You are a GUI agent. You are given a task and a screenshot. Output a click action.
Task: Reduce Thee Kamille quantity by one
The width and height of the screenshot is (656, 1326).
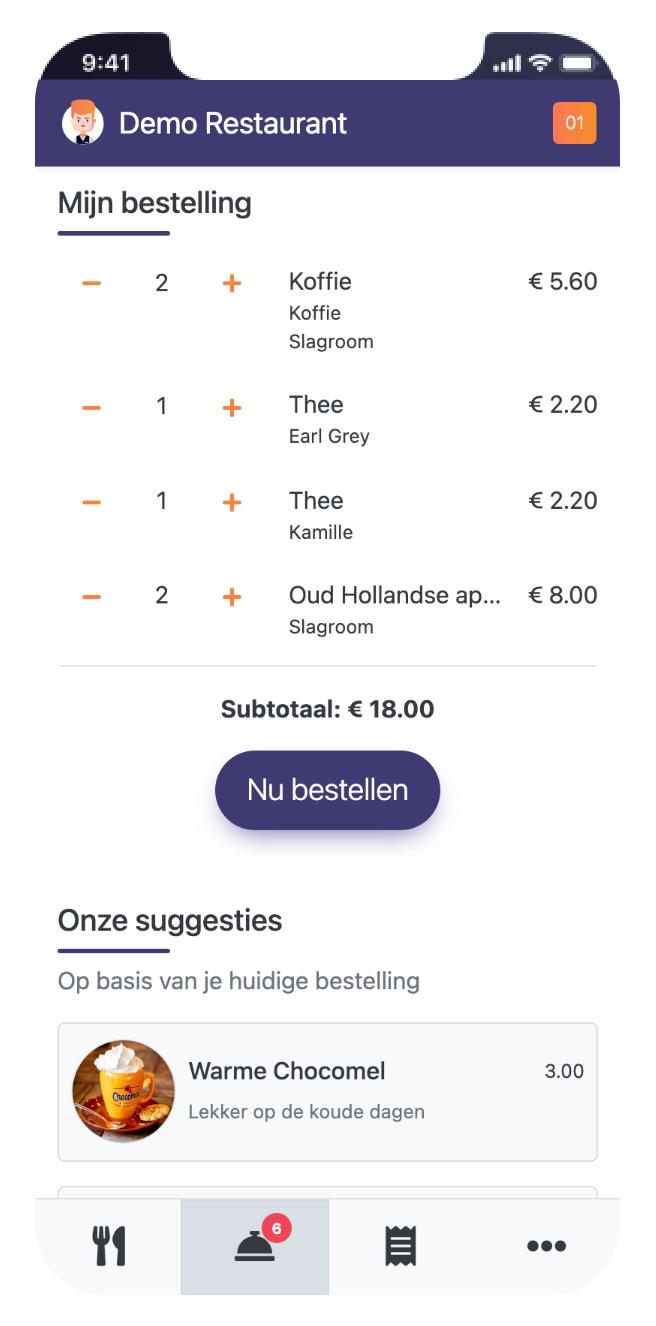coord(91,502)
